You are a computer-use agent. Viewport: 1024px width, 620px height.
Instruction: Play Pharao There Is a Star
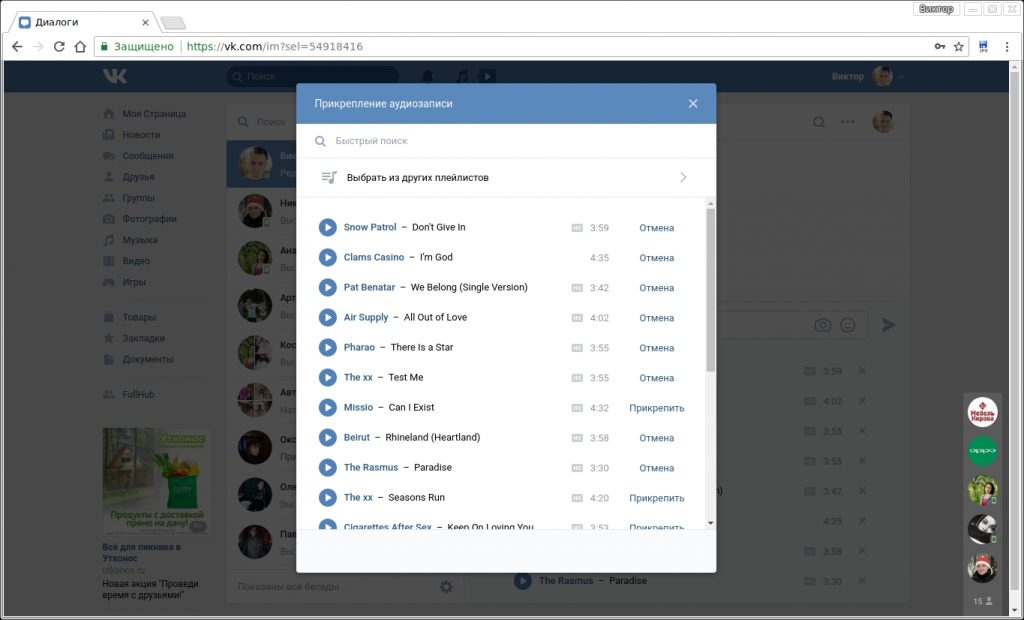pos(327,348)
